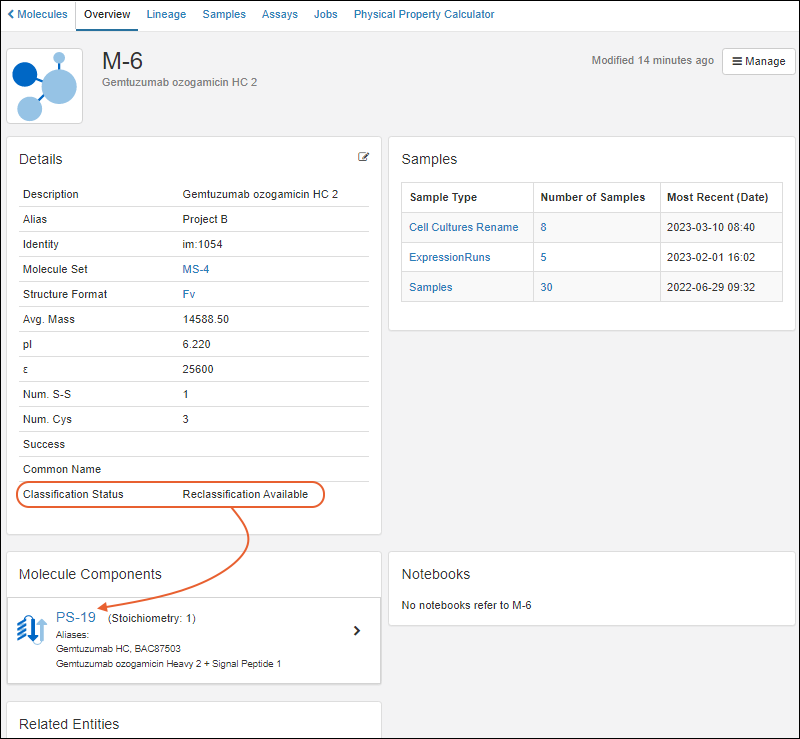Switch to the Lineage tab
The image size is (800, 739).
(165, 15)
